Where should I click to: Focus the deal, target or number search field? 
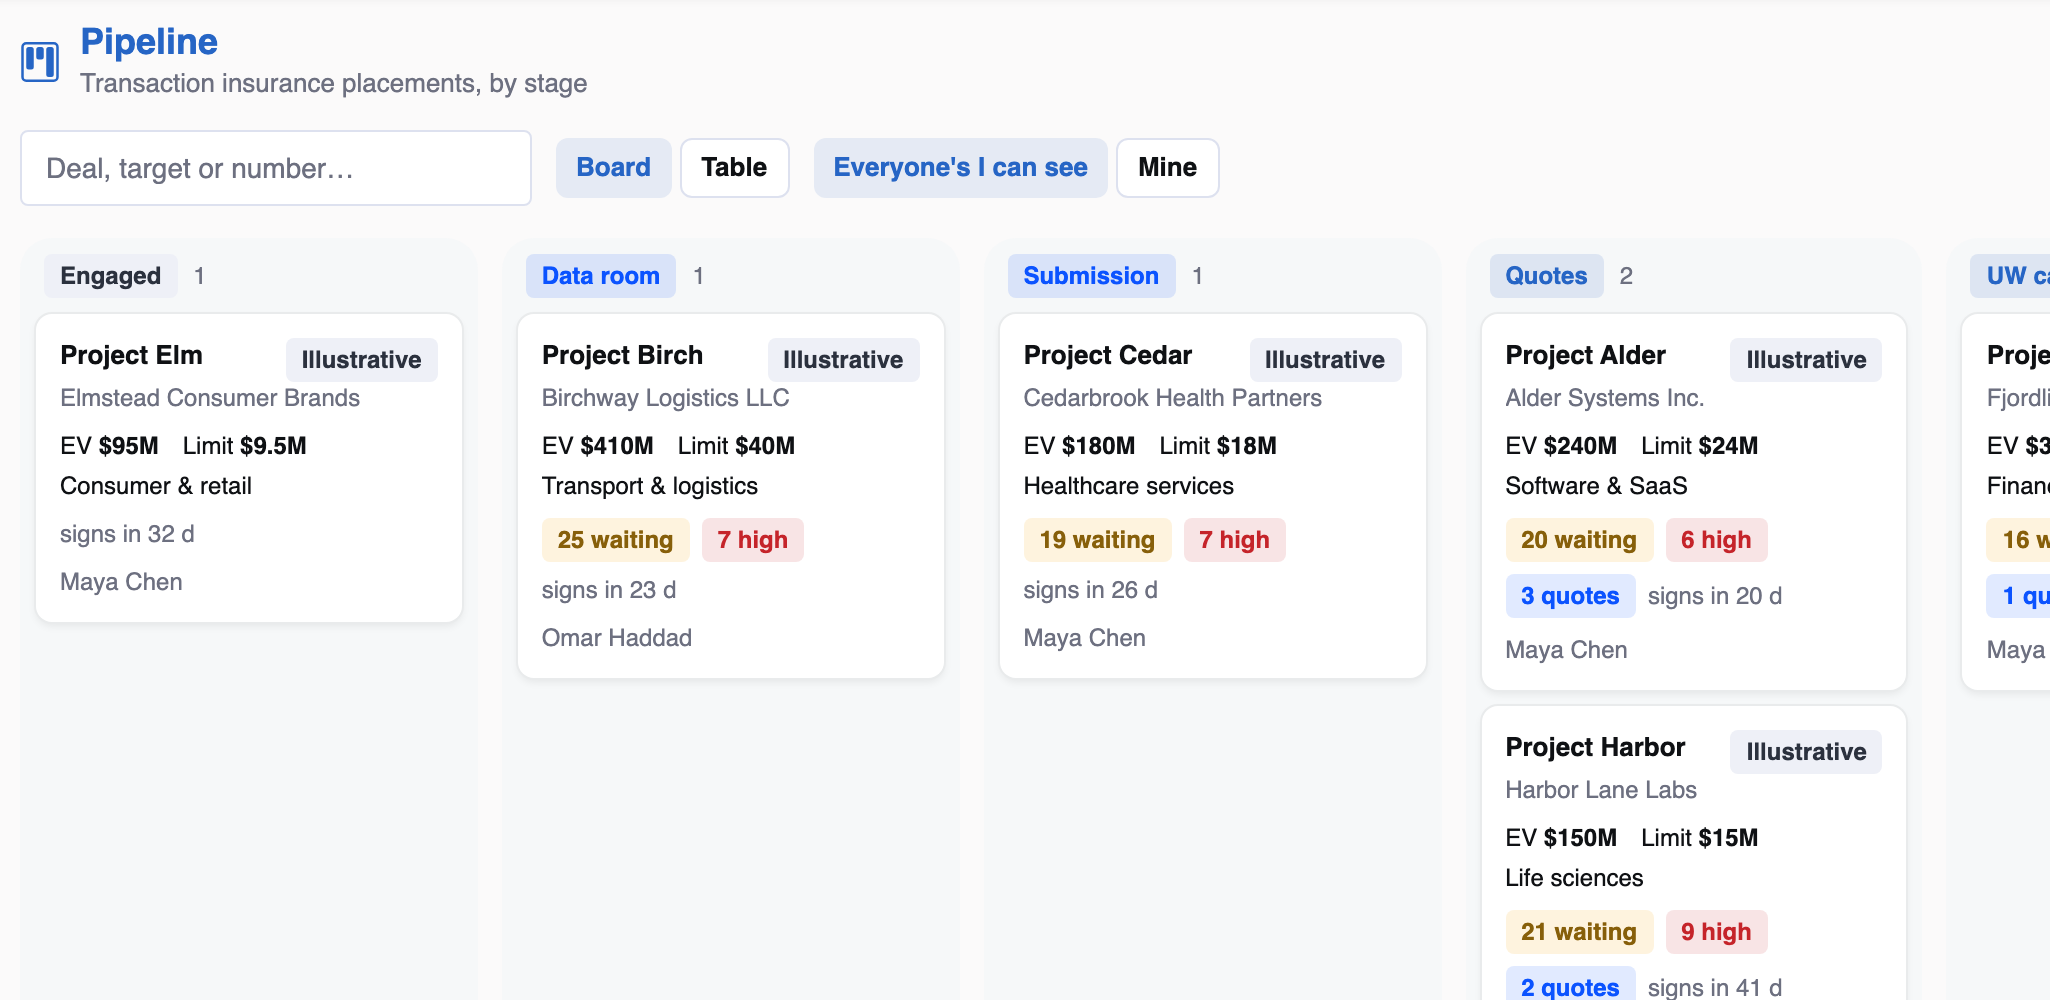pyautogui.click(x=276, y=168)
